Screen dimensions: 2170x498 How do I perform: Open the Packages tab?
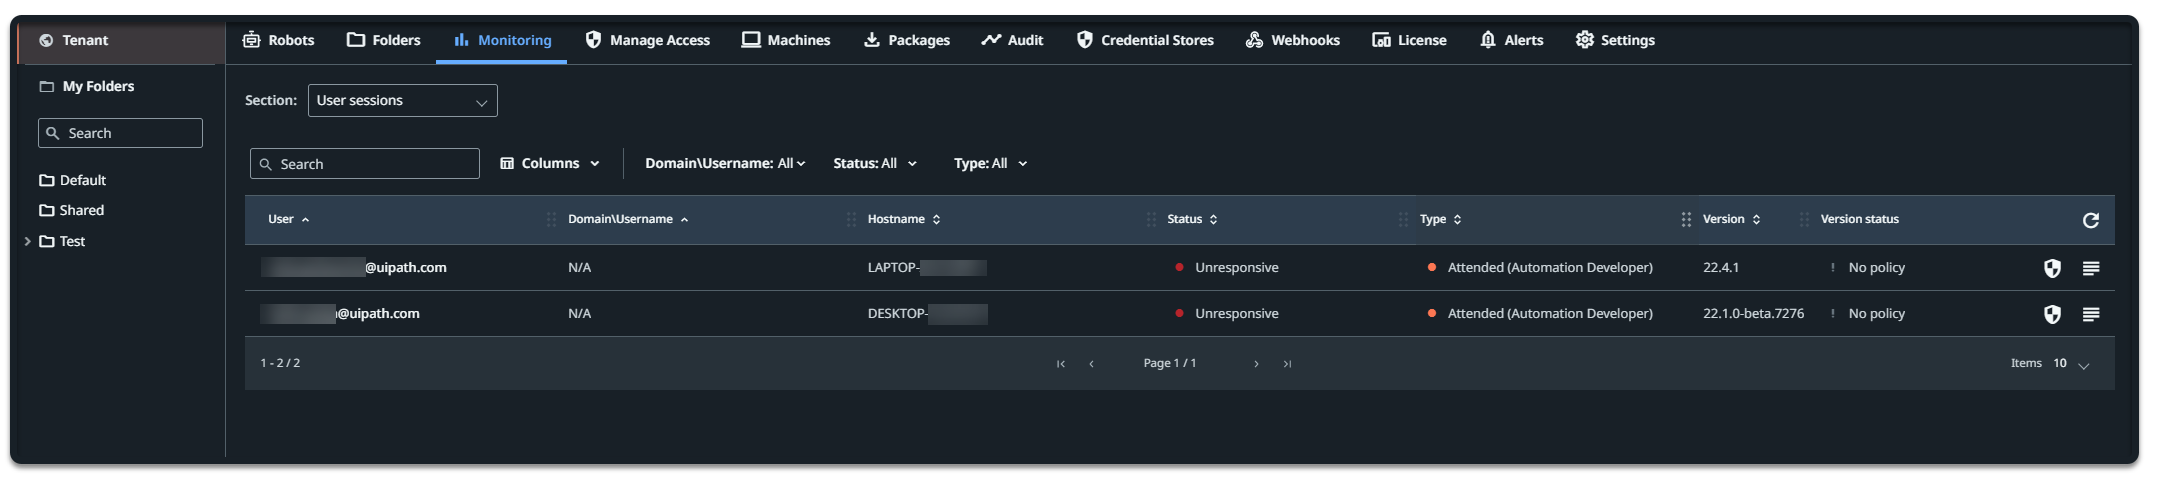907,40
